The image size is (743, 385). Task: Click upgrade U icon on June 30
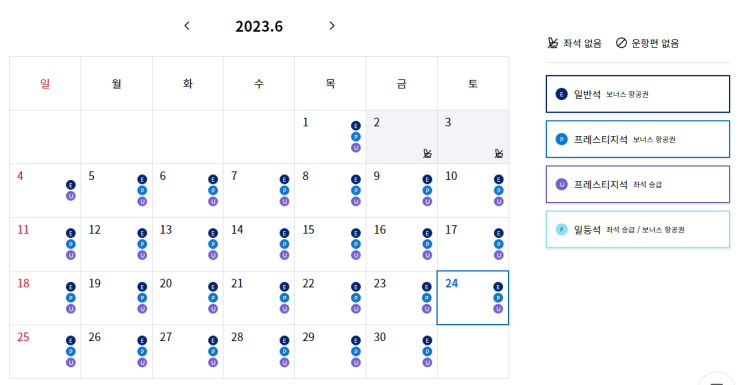point(427,362)
